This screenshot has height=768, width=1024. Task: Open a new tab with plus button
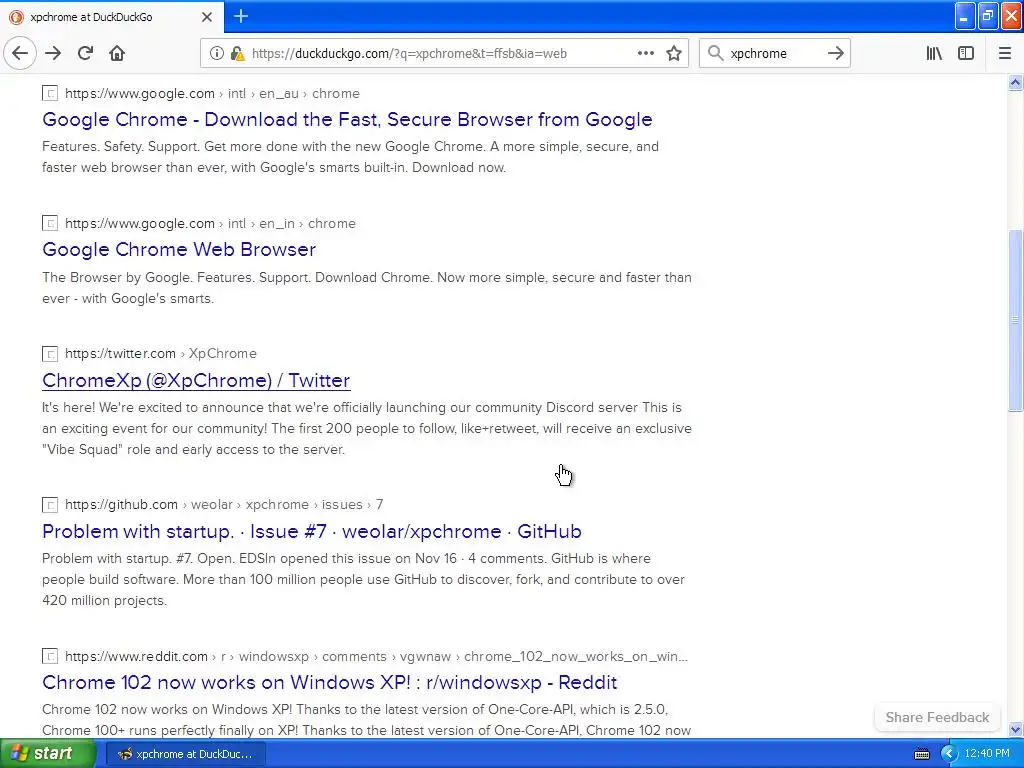click(x=240, y=16)
